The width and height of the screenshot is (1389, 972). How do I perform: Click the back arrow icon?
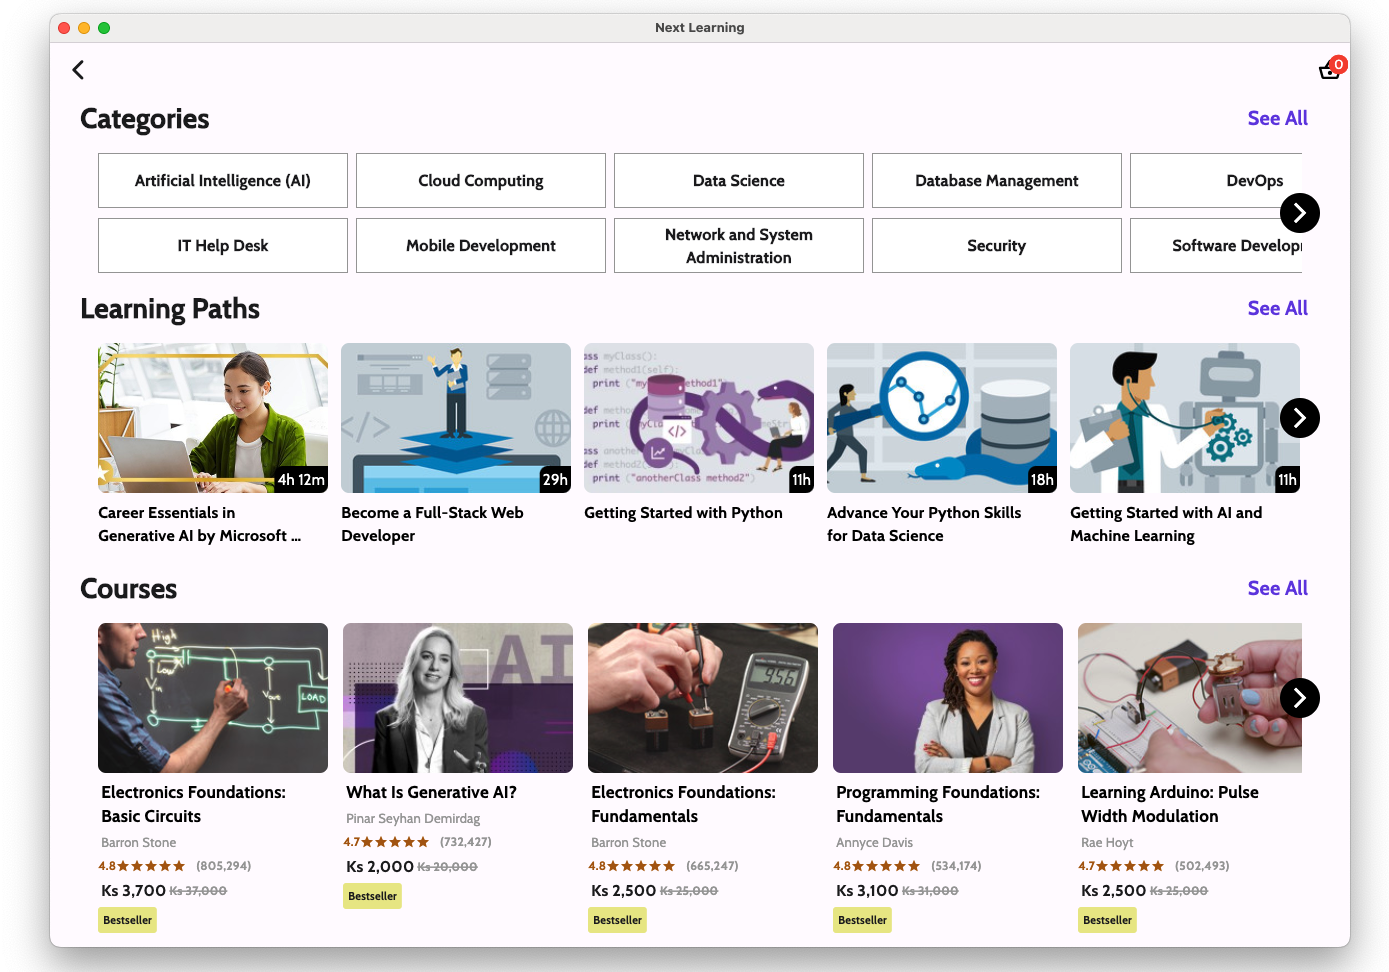pos(78,70)
